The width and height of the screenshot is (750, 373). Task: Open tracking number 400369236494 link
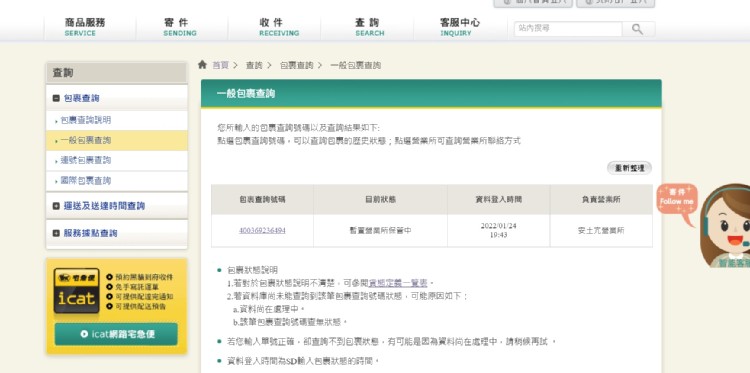(x=262, y=230)
